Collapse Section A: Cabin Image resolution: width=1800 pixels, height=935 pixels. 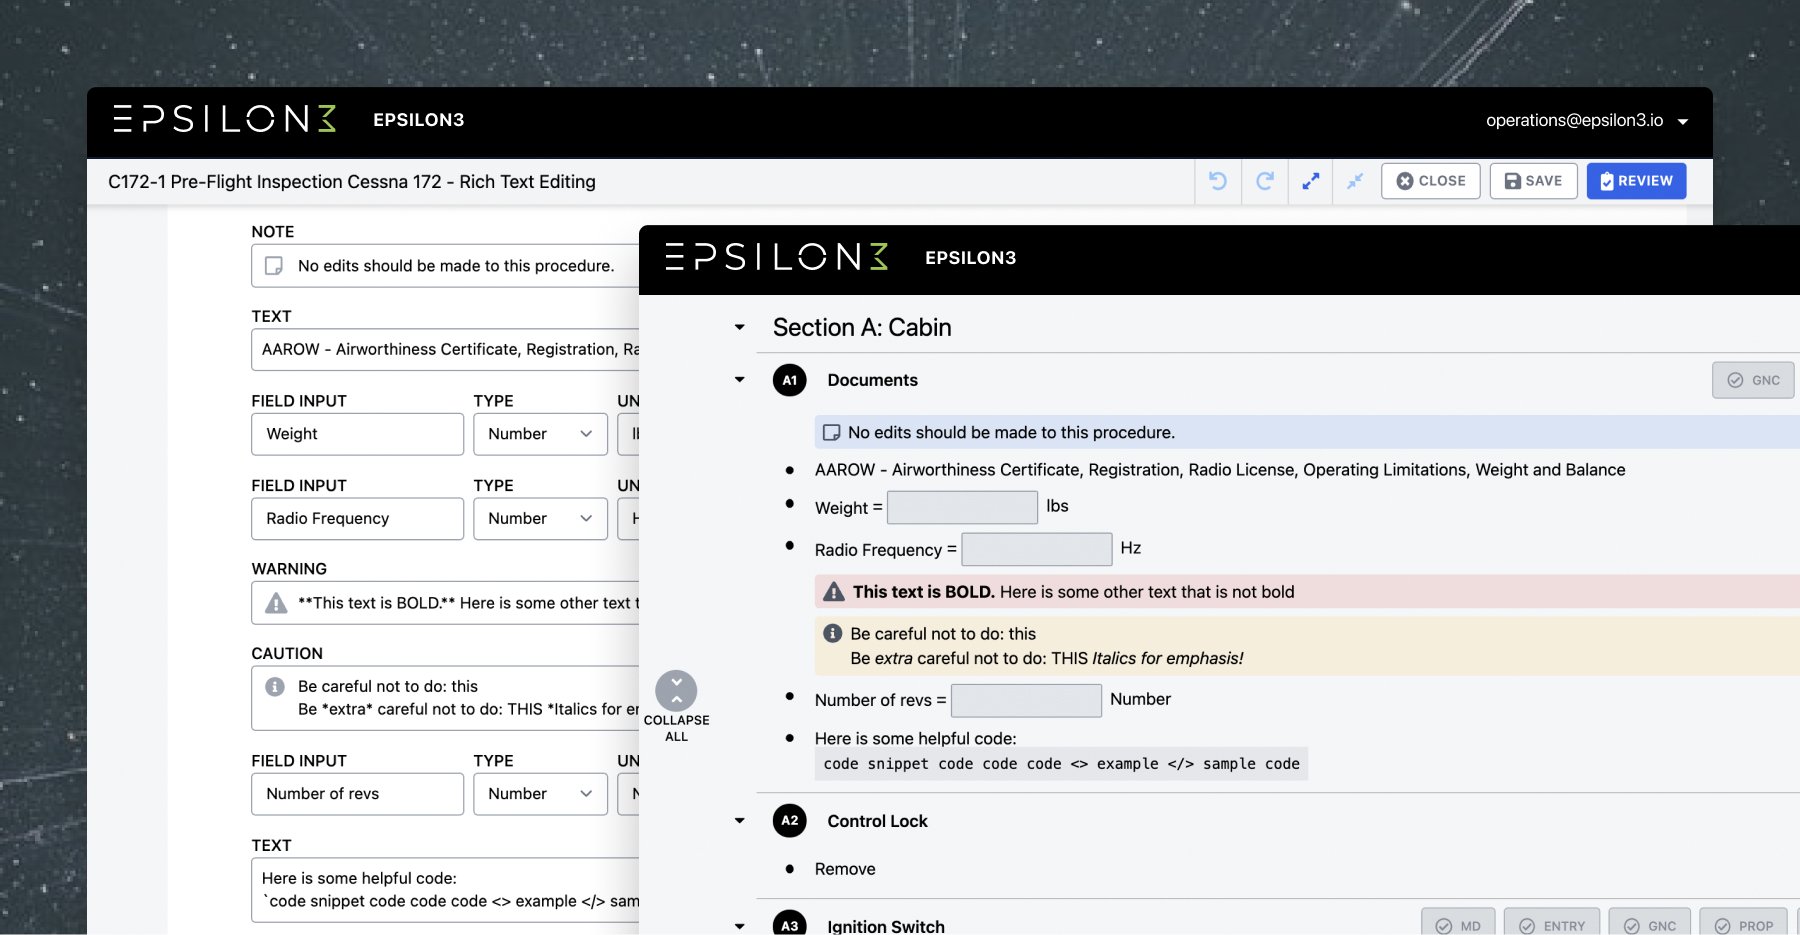coord(740,327)
